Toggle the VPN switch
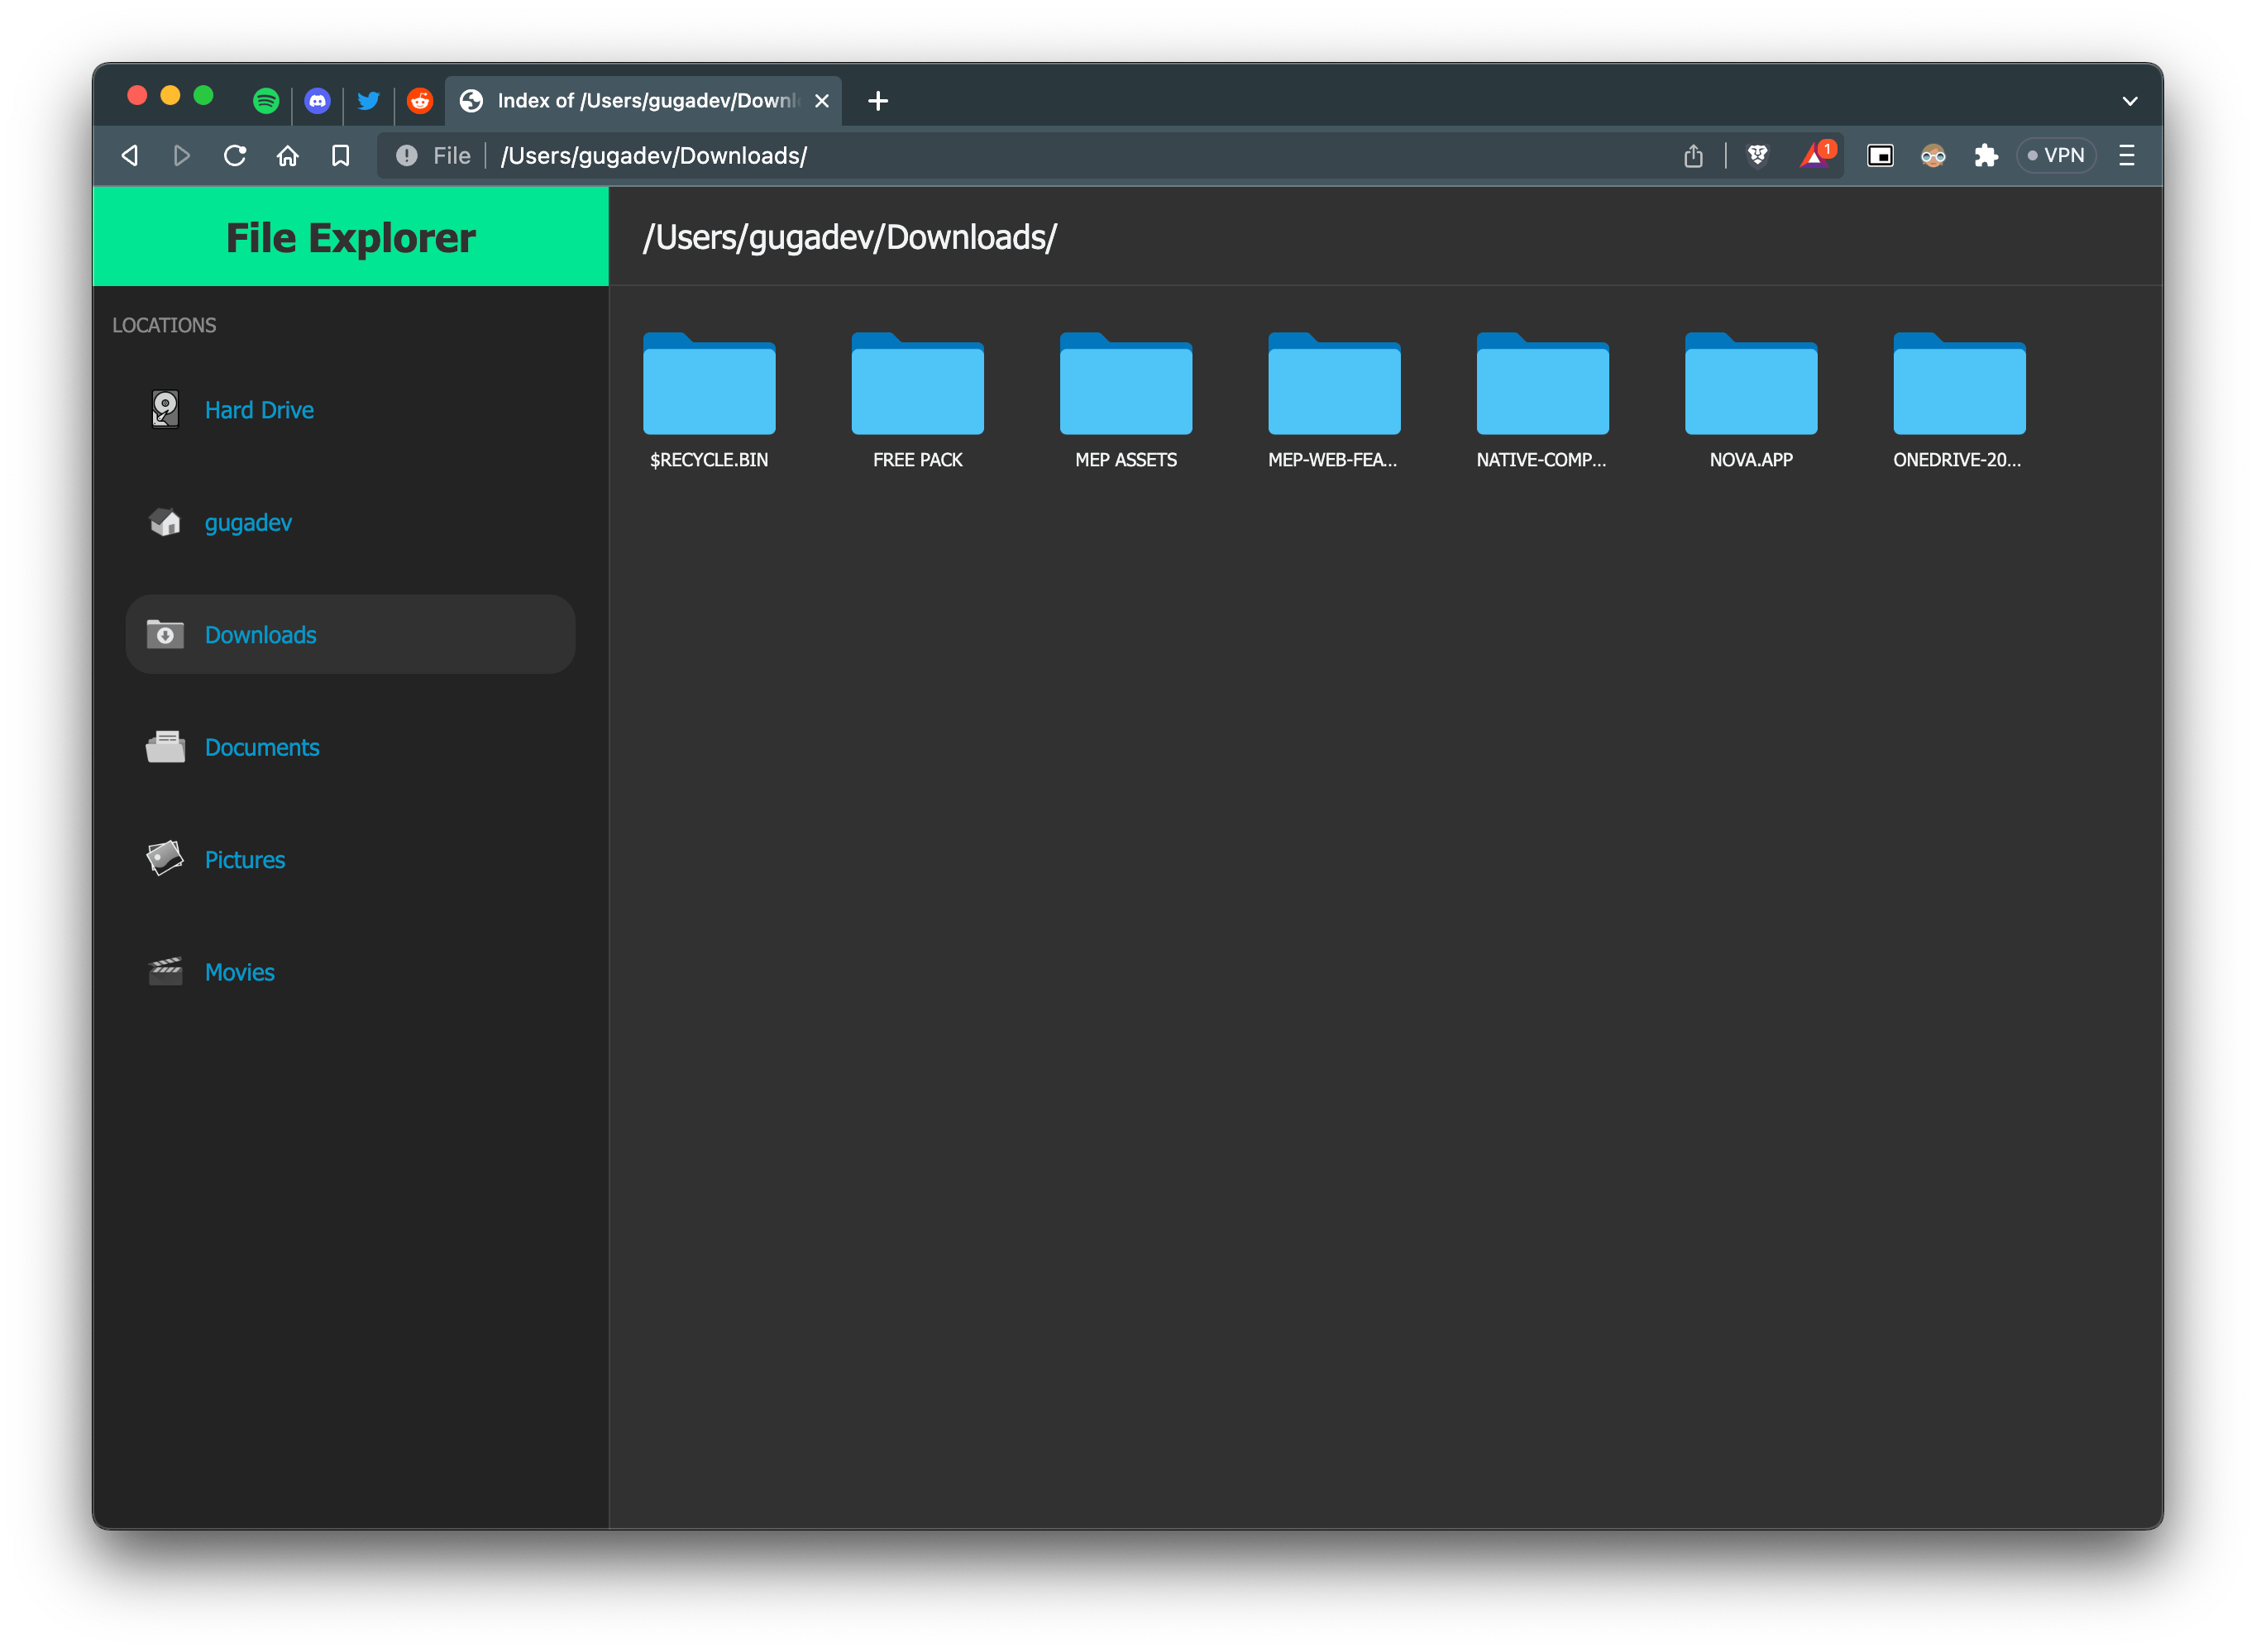This screenshot has width=2256, height=1652. 2055,155
